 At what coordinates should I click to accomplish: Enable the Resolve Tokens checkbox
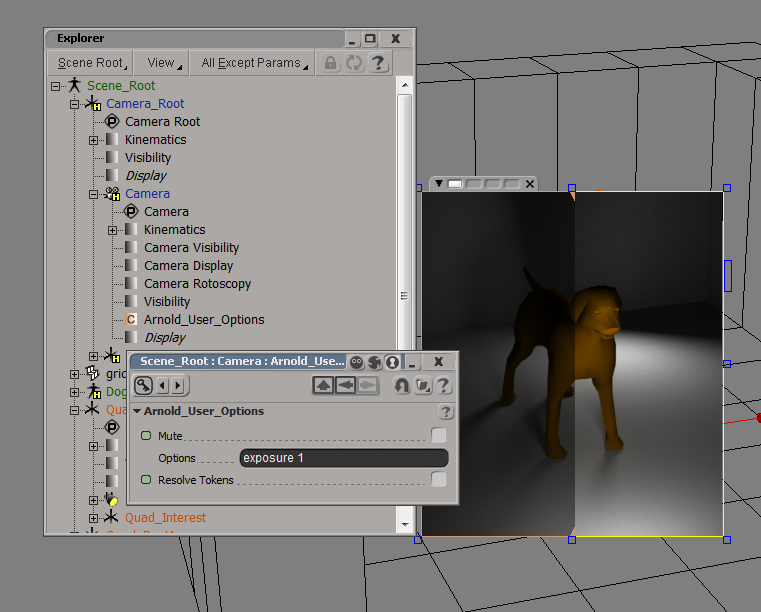click(438, 480)
